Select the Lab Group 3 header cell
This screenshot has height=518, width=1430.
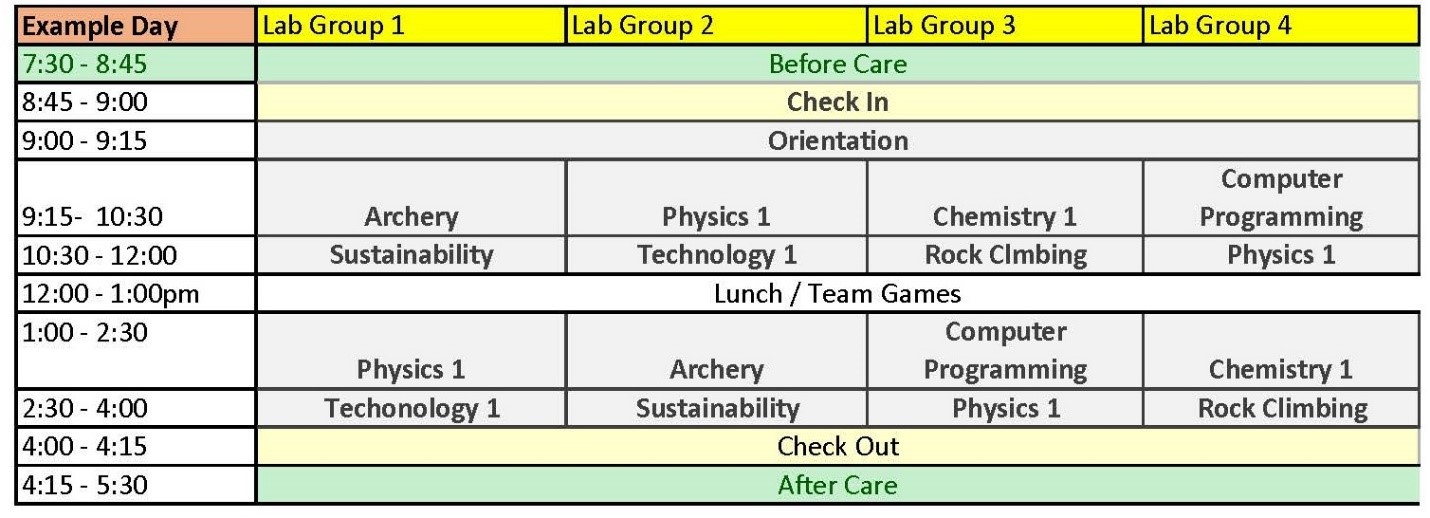(1004, 26)
